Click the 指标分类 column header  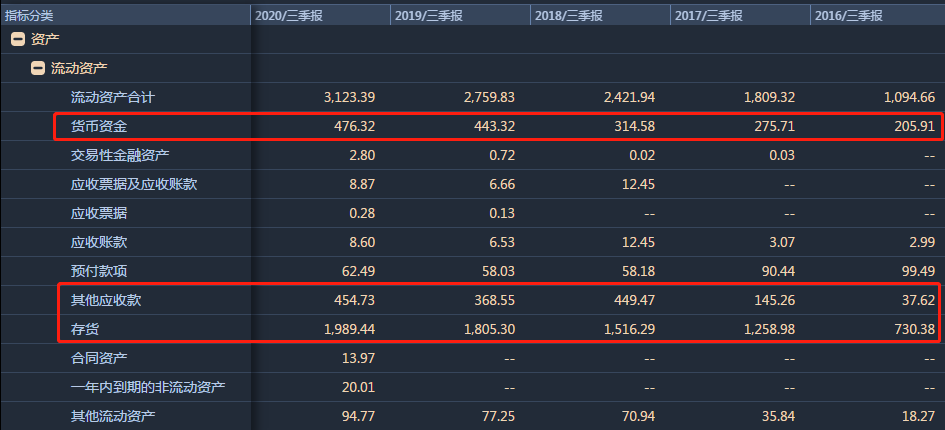(x=30, y=14)
